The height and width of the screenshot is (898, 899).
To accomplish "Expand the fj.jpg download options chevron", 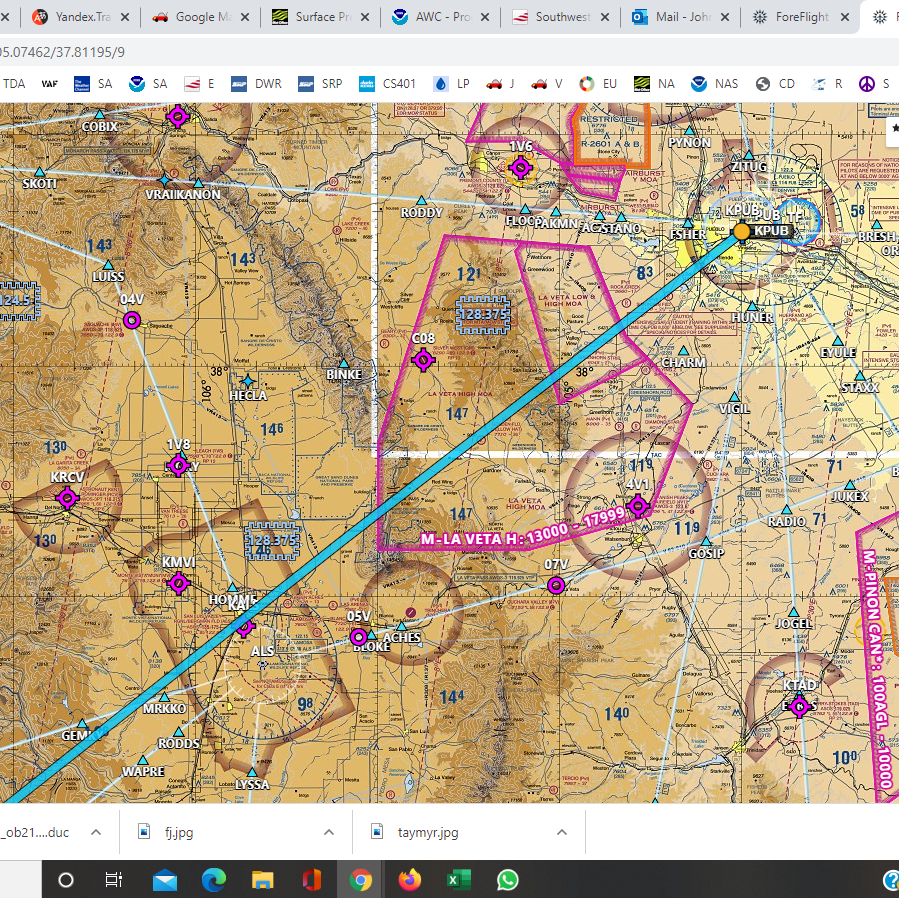I will tap(328, 831).
